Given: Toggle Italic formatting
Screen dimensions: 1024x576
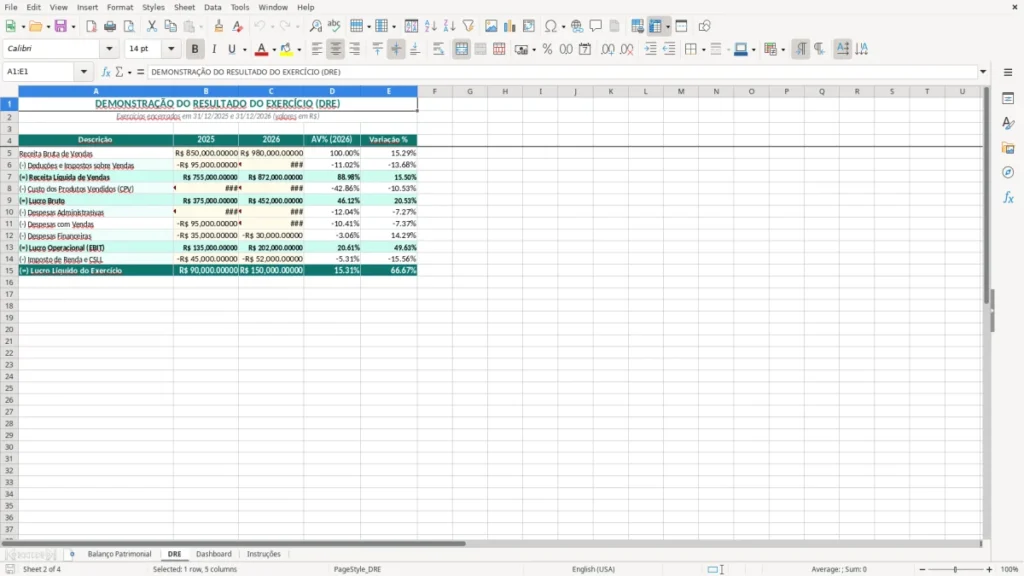Looking at the screenshot, I should coord(214,49).
